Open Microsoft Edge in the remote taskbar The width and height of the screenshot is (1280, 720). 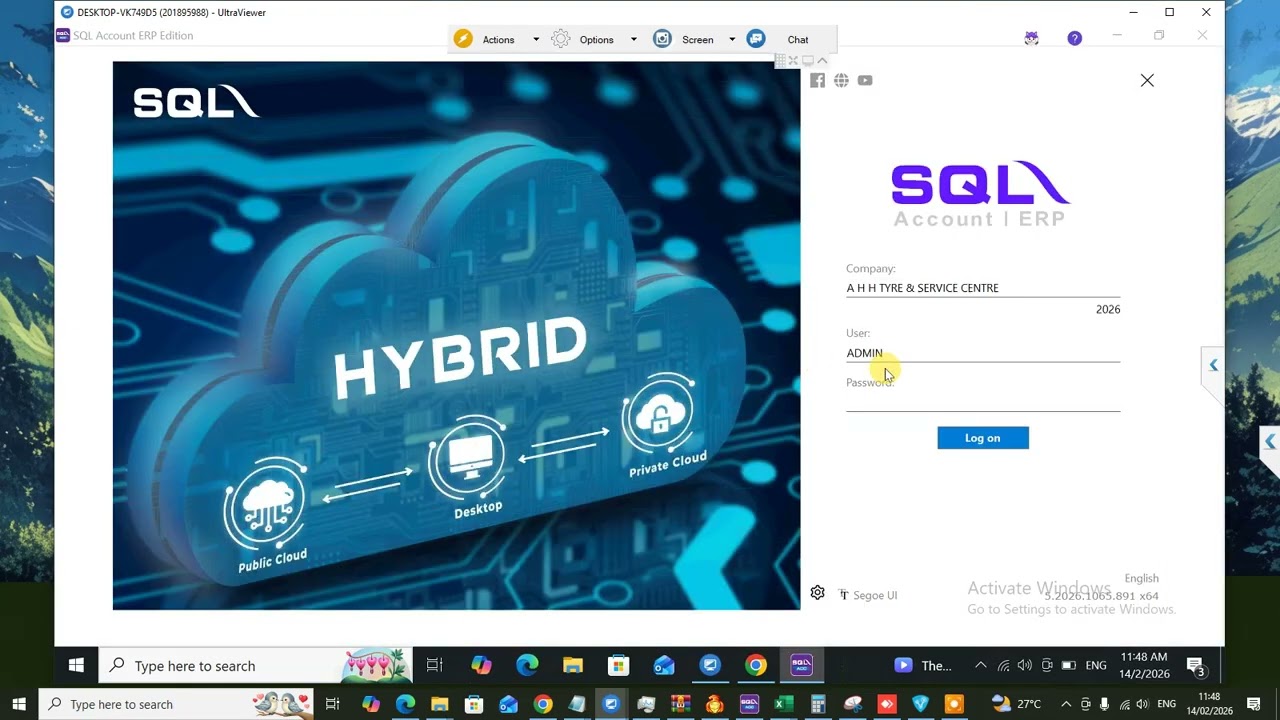[527, 665]
